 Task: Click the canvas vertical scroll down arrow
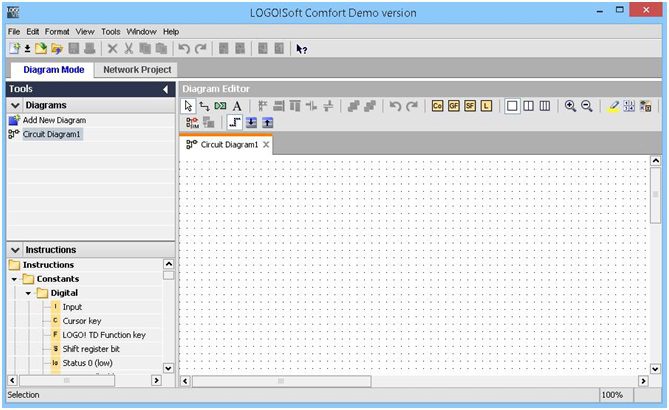(x=655, y=369)
